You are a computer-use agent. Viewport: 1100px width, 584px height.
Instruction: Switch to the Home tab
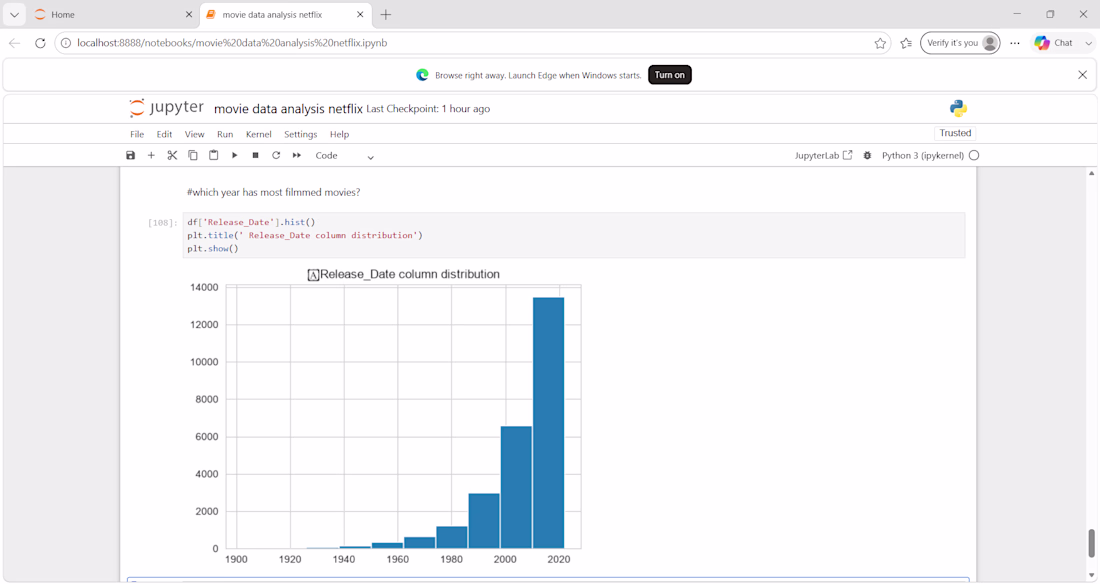click(112, 14)
